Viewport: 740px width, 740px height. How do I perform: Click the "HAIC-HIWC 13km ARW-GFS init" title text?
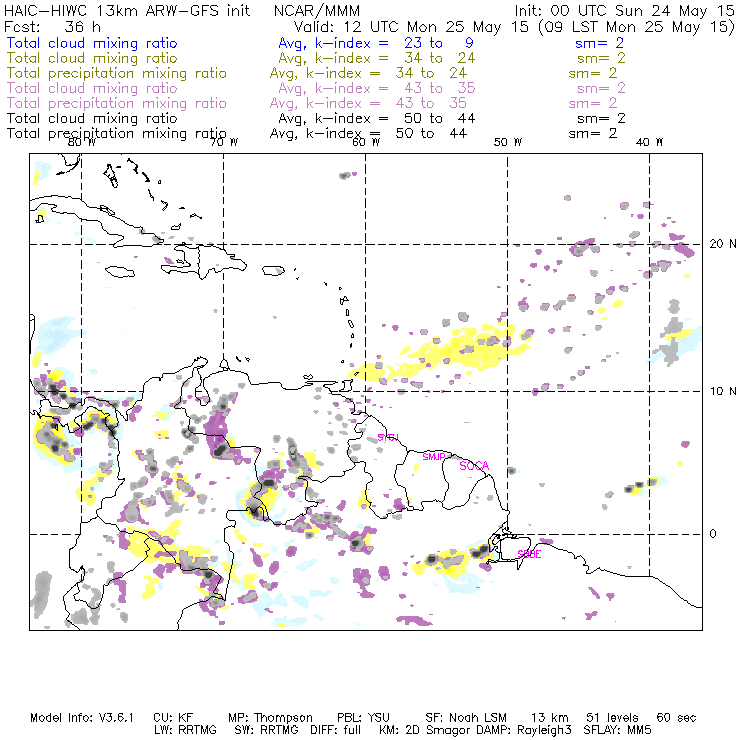(x=127, y=10)
